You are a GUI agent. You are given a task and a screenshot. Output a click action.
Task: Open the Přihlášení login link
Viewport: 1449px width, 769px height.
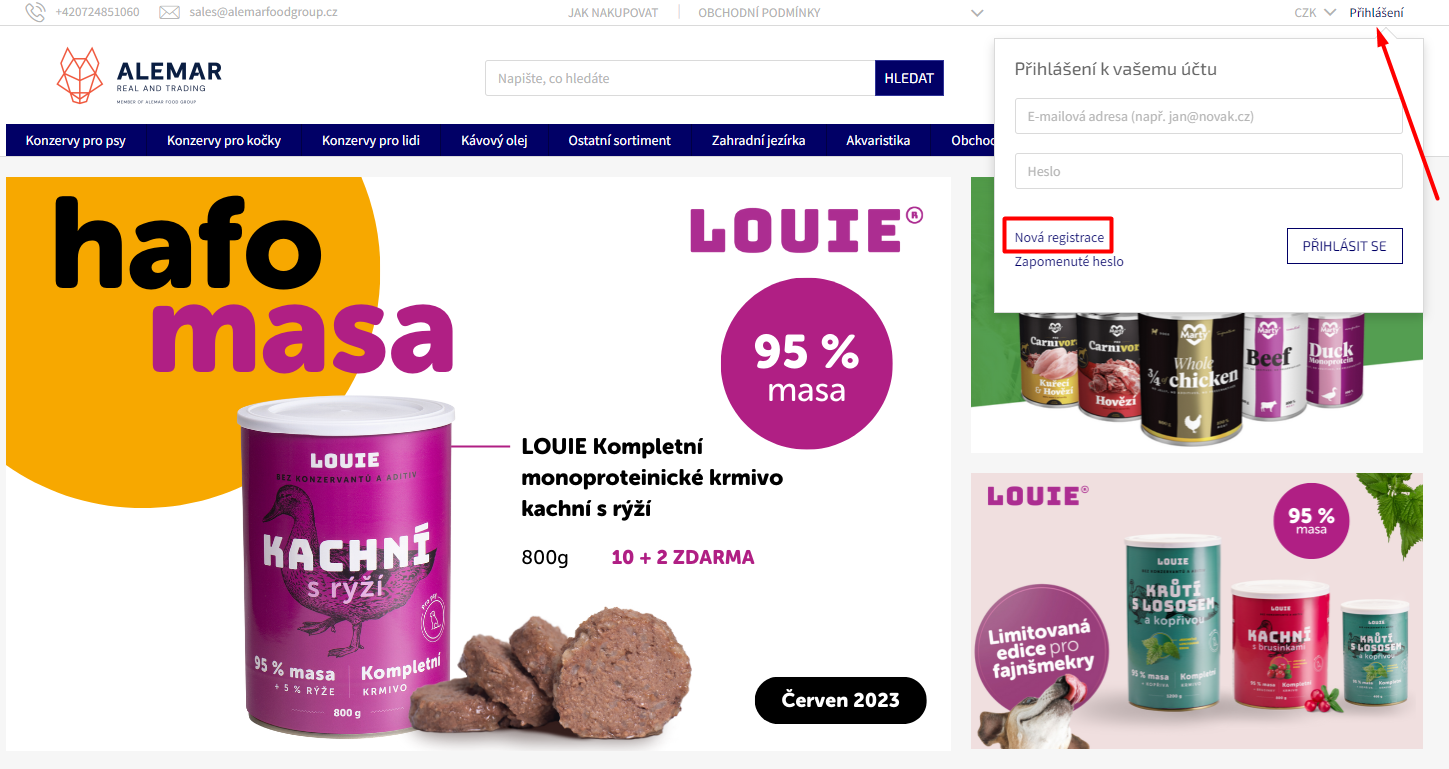pos(1376,12)
